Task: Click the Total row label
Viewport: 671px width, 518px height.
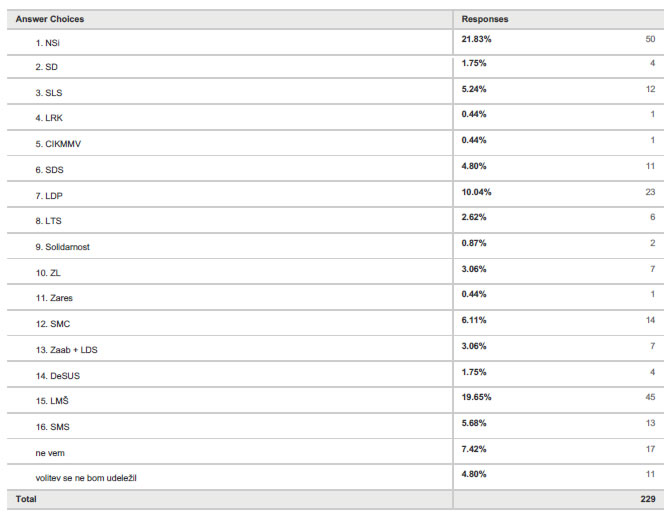Action: pos(26,499)
